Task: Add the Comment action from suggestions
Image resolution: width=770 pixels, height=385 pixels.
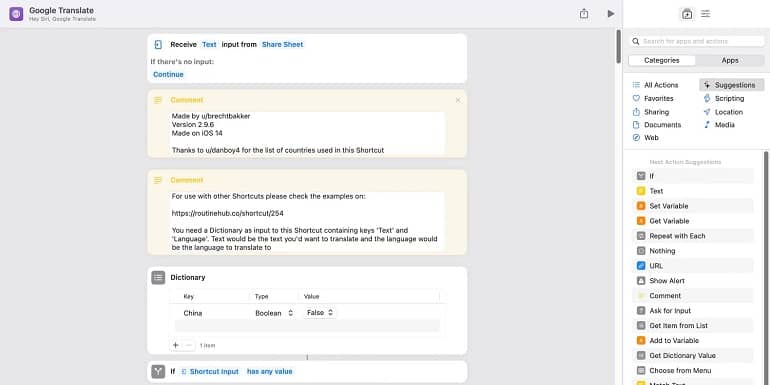Action: coord(692,296)
